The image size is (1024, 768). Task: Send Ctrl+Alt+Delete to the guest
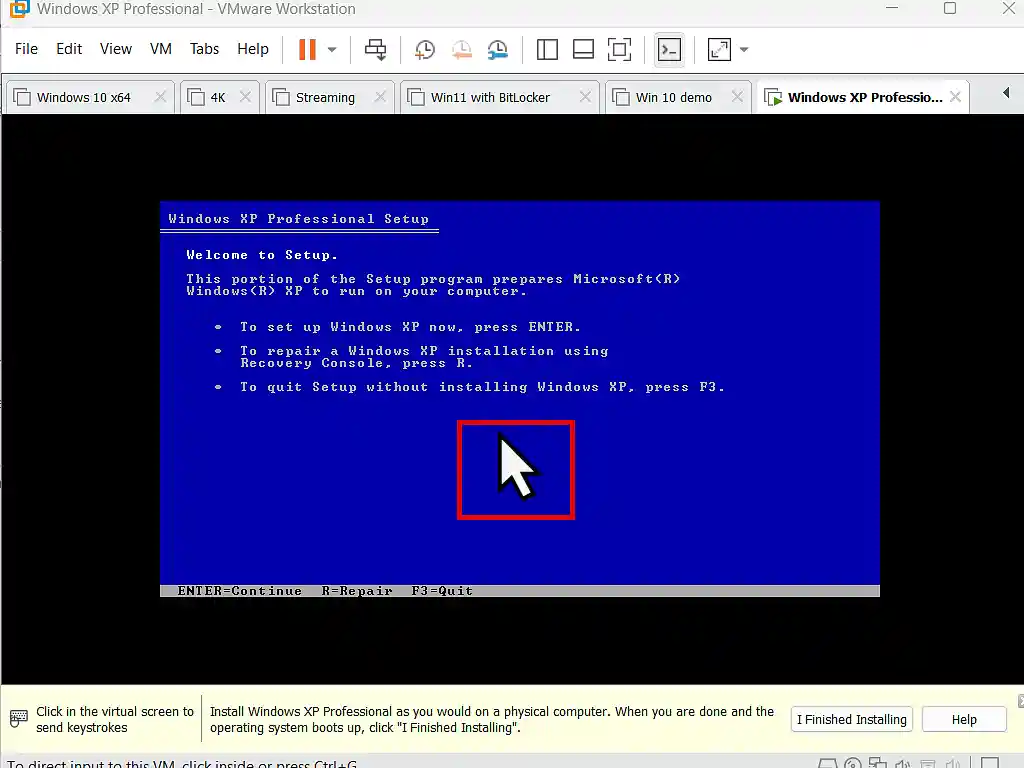tap(375, 48)
